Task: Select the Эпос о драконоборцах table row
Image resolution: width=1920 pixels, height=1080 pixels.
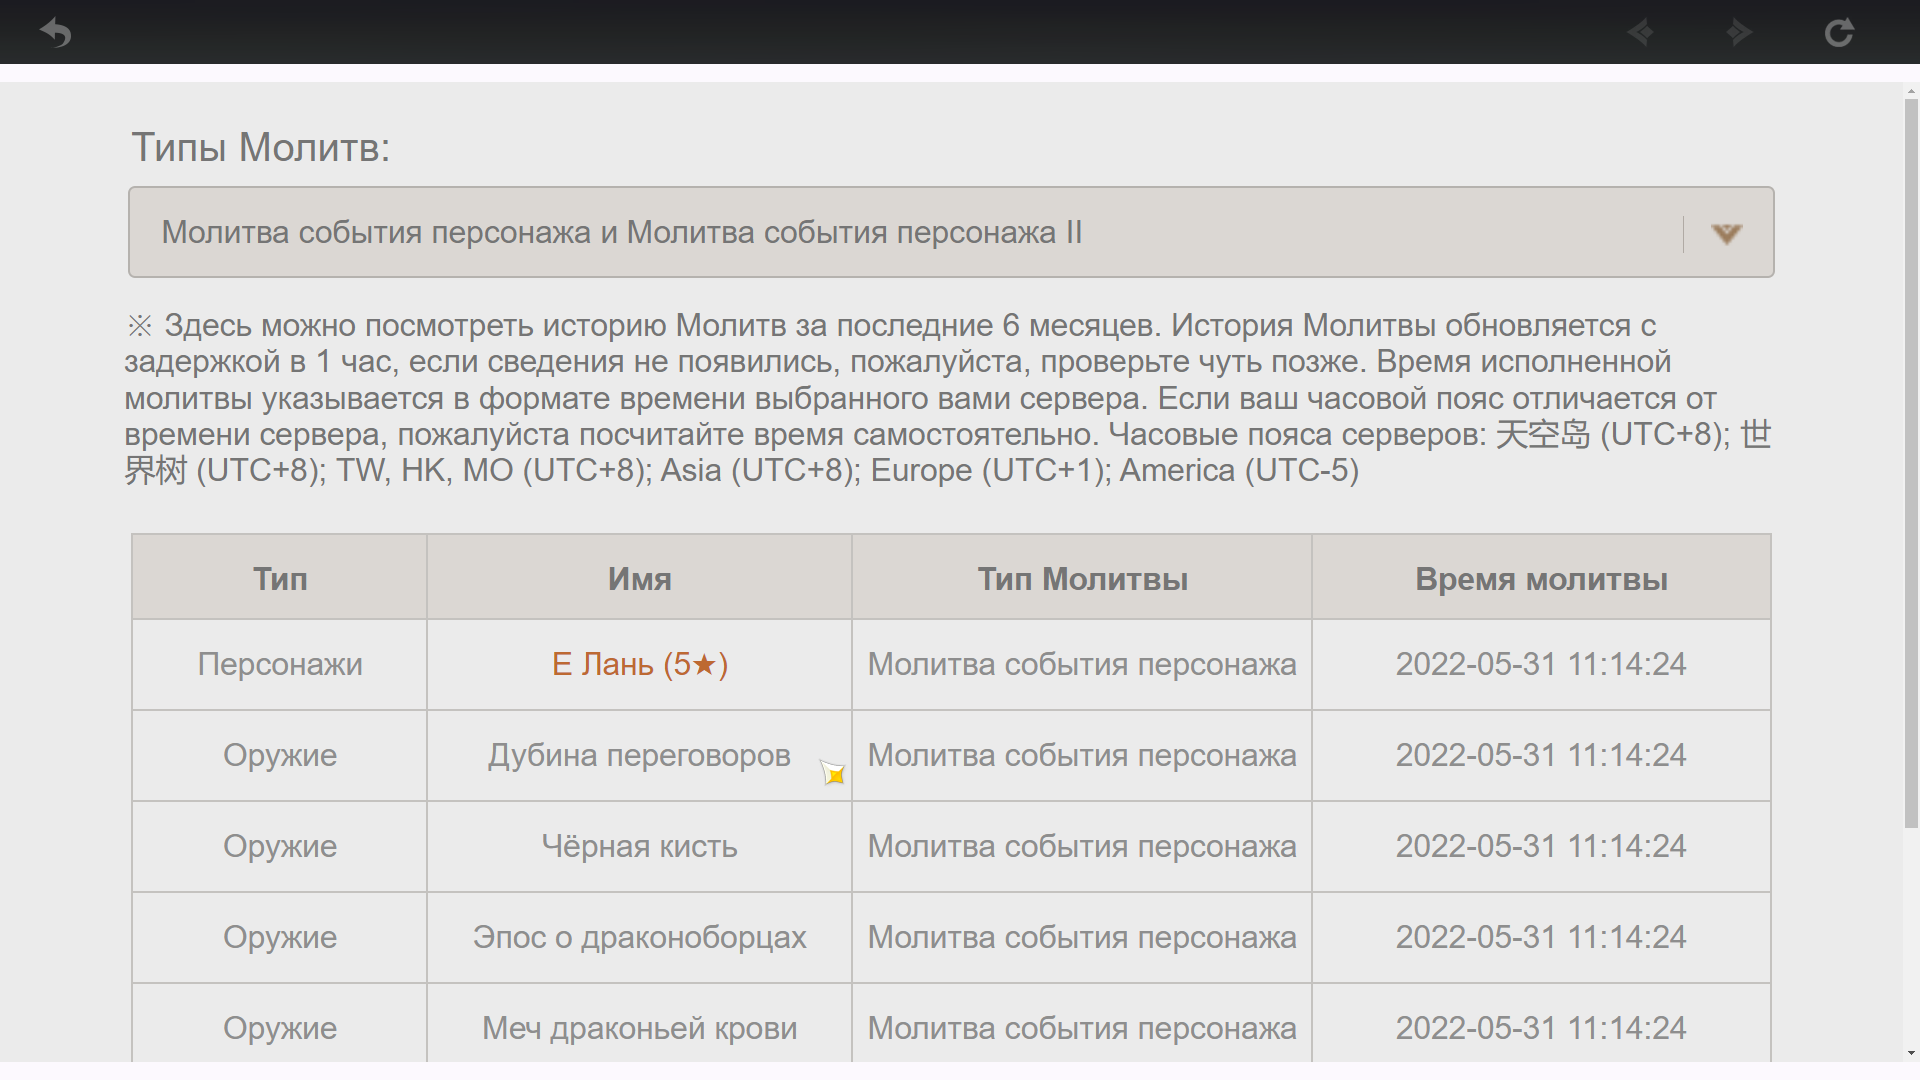Action: (x=639, y=937)
